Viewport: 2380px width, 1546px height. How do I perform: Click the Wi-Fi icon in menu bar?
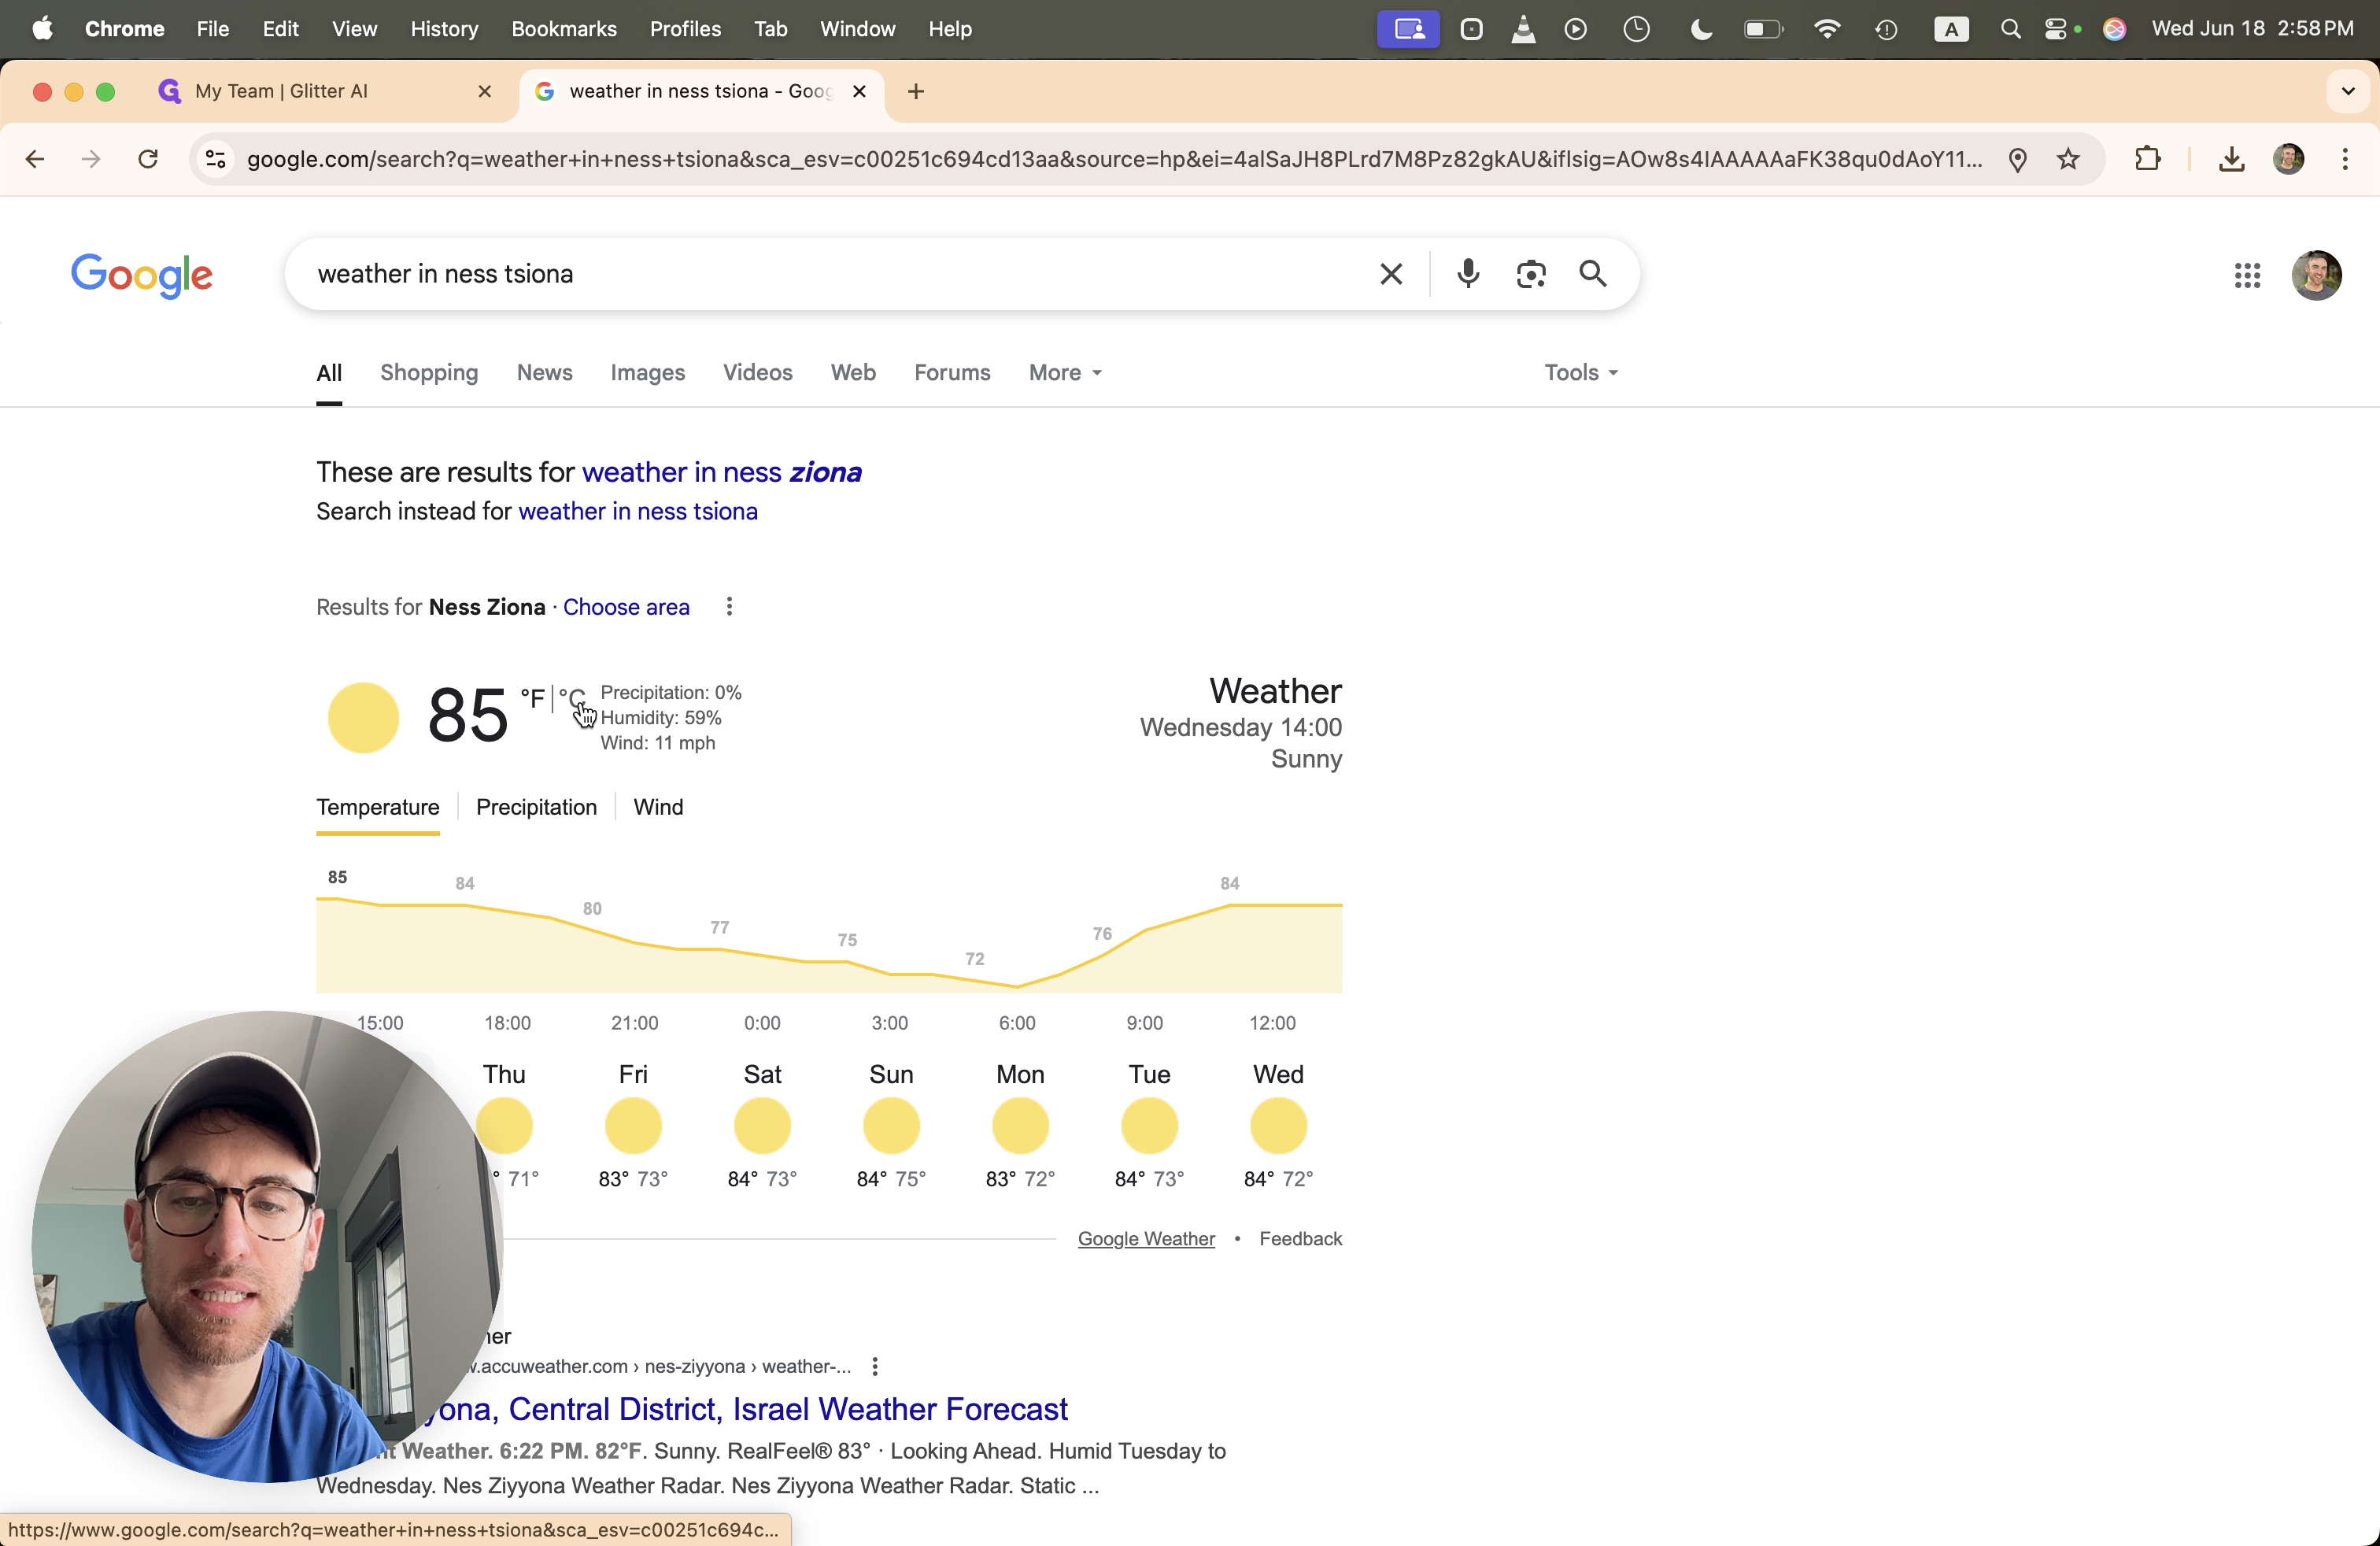coord(1826,29)
